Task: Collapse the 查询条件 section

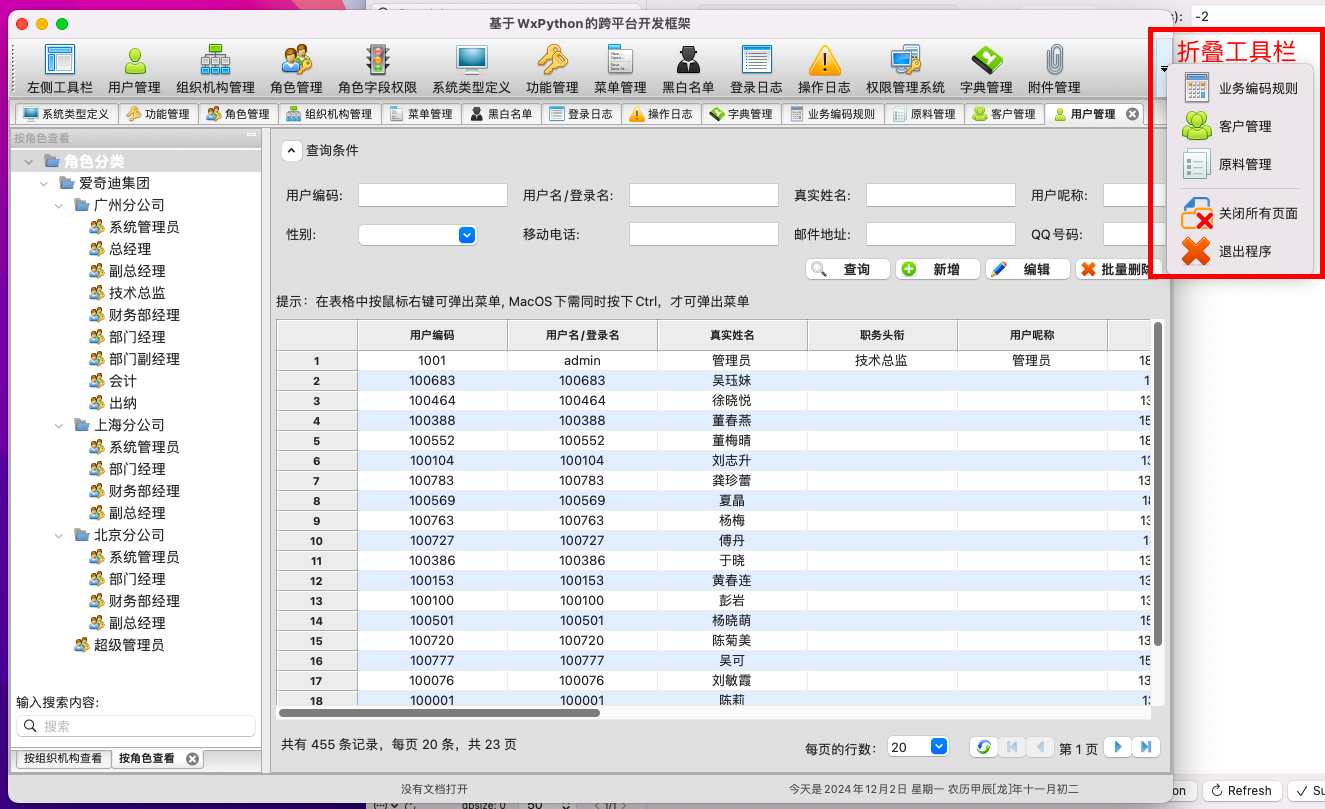Action: click(x=290, y=151)
